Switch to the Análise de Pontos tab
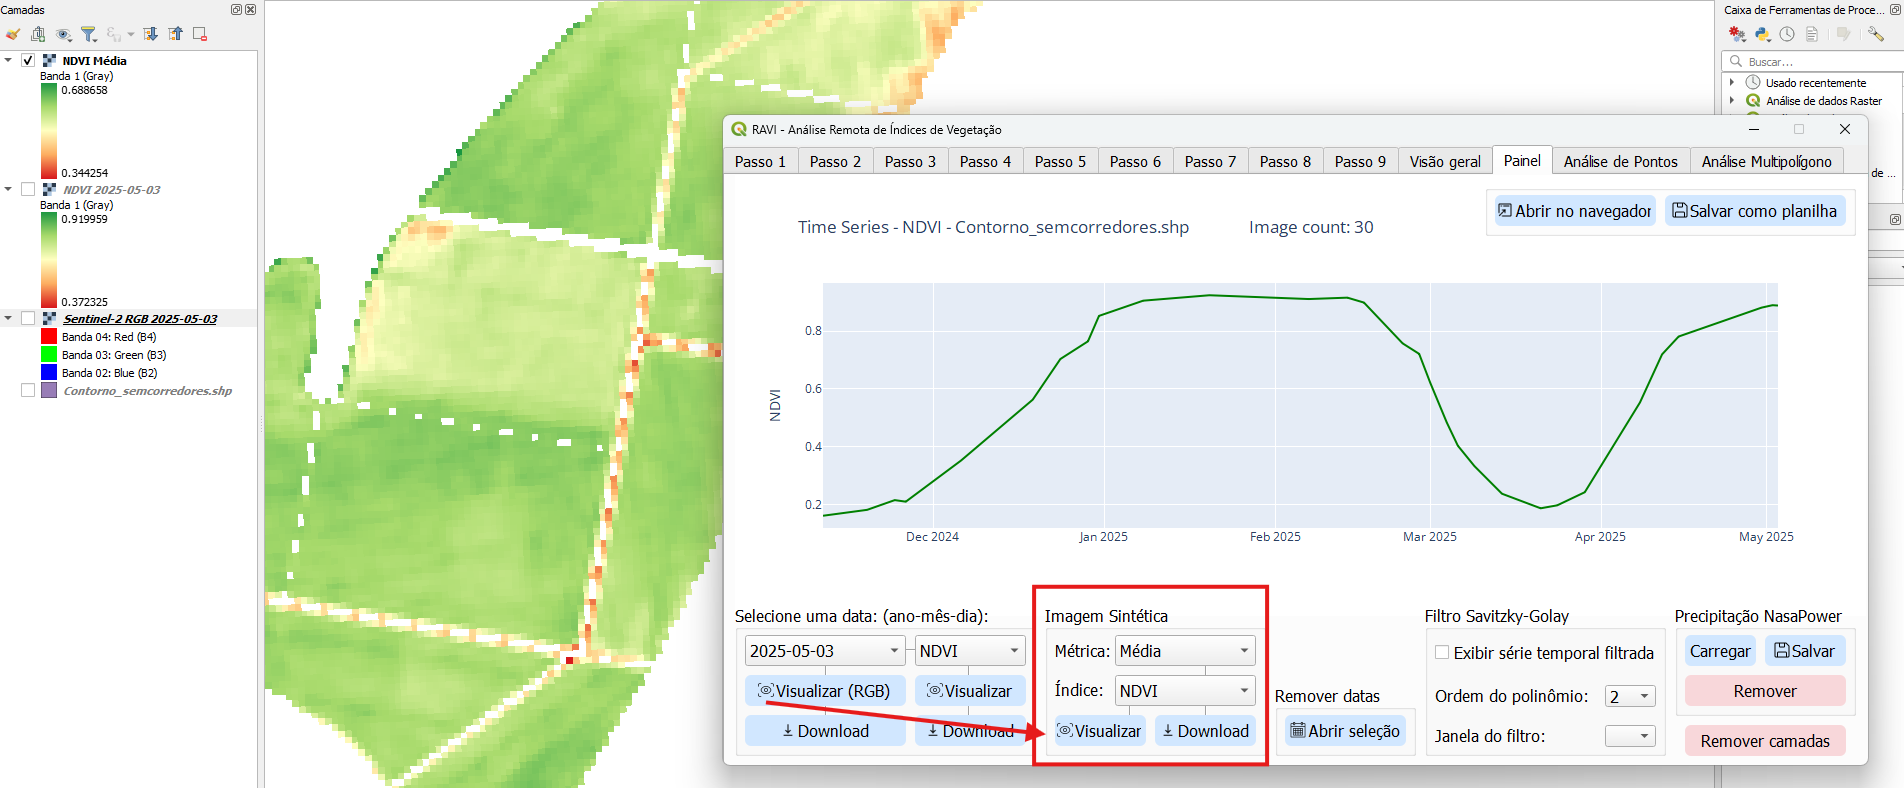The image size is (1904, 788). click(1620, 162)
